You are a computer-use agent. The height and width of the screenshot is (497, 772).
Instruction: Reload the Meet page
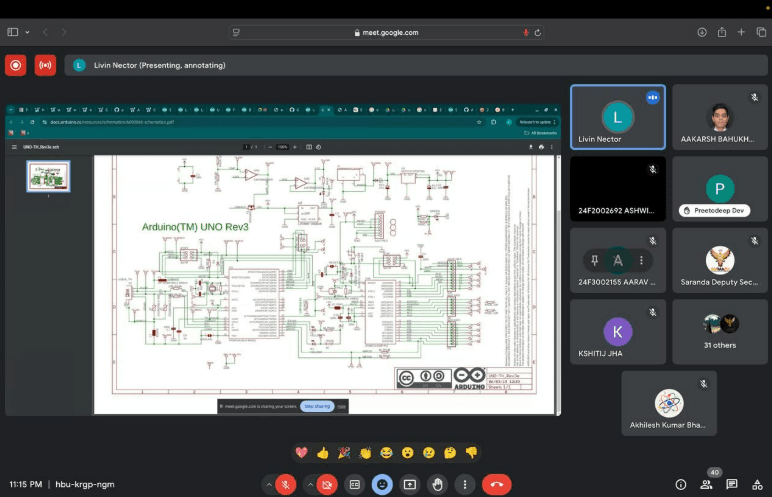coord(538,33)
